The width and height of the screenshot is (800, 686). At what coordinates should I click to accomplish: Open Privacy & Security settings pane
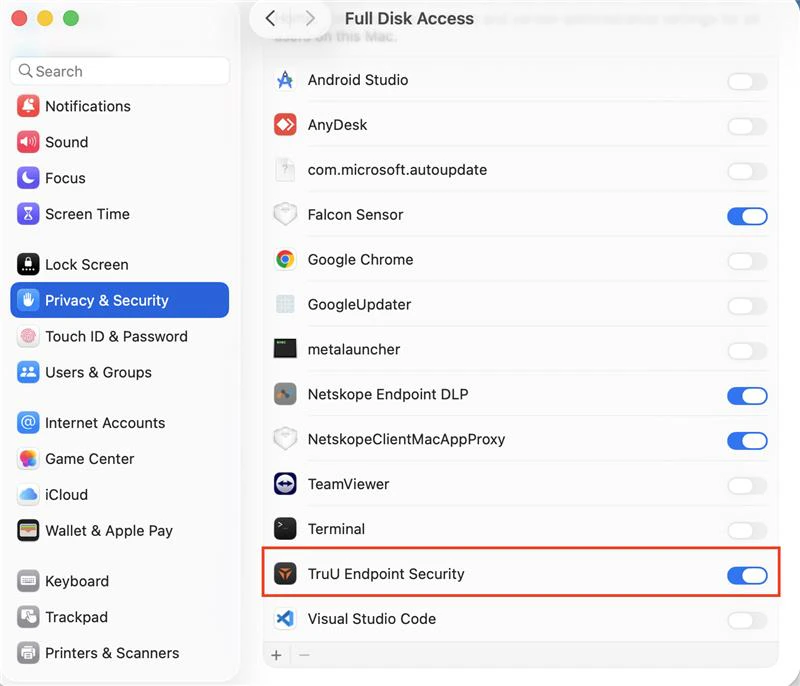[x=119, y=300]
